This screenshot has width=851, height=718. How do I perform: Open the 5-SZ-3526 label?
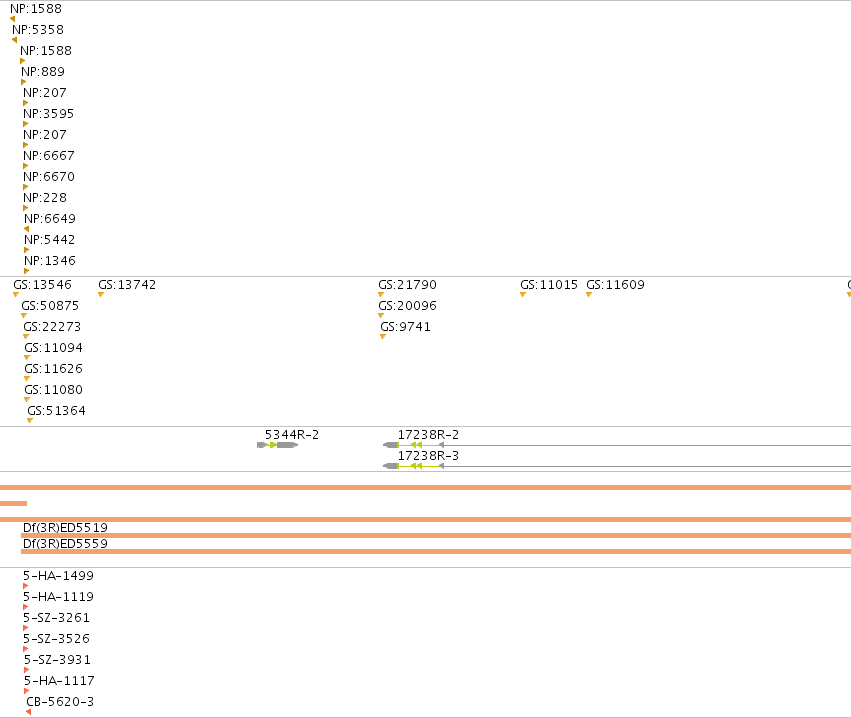56,638
